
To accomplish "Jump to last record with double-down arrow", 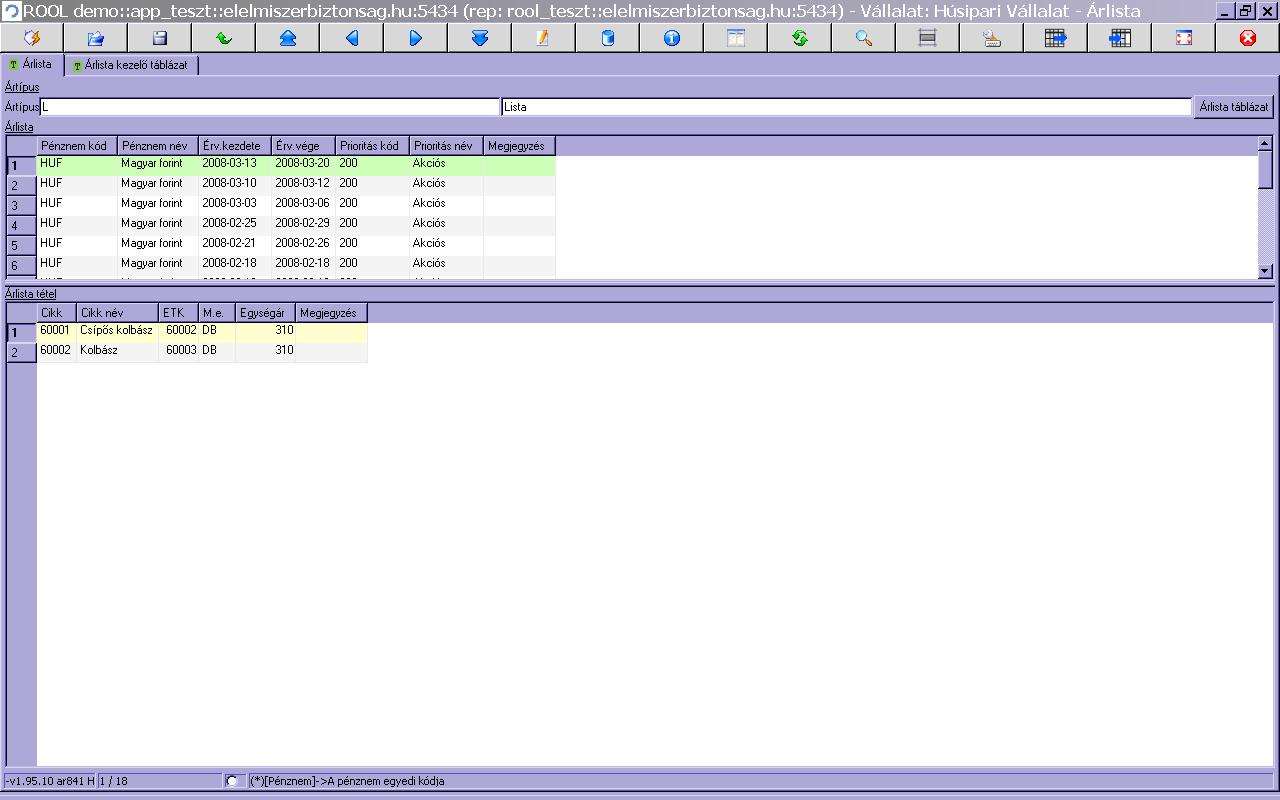I will (x=480, y=38).
